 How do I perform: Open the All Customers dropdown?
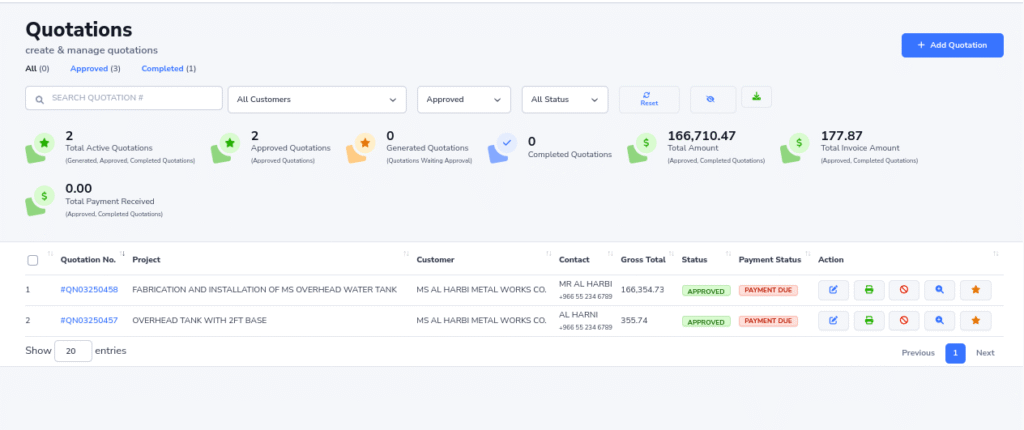tap(317, 99)
